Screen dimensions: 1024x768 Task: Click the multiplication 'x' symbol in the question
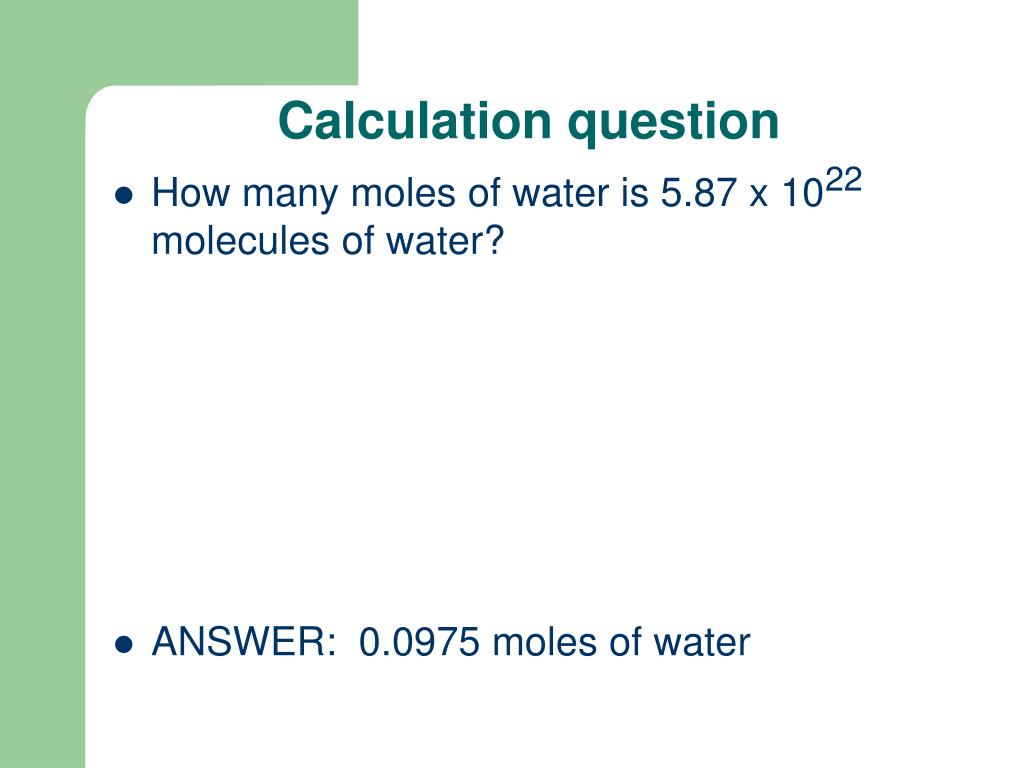(x=759, y=197)
